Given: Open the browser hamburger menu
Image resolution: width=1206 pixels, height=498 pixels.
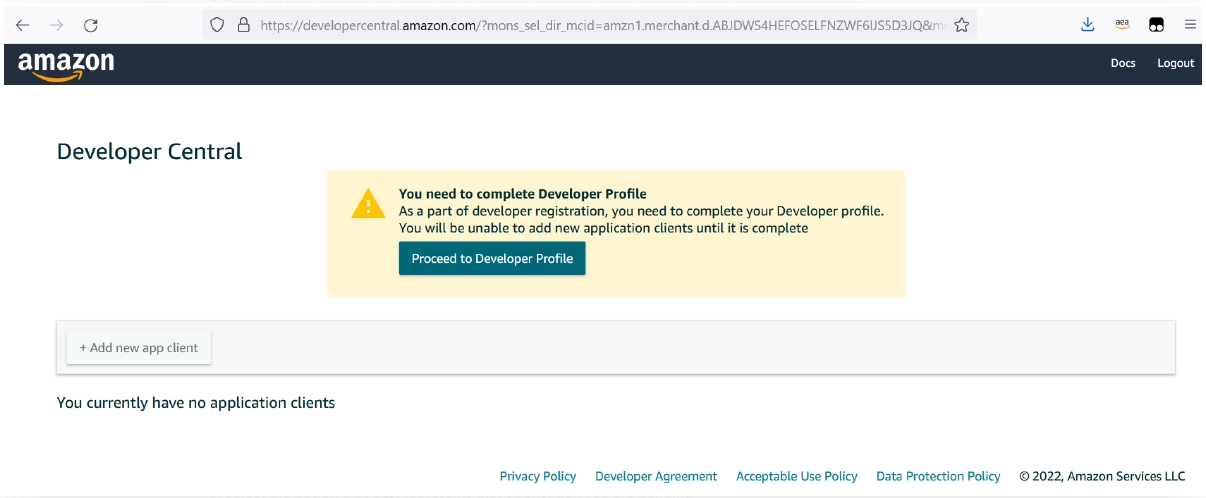Looking at the screenshot, I should click(x=1190, y=25).
